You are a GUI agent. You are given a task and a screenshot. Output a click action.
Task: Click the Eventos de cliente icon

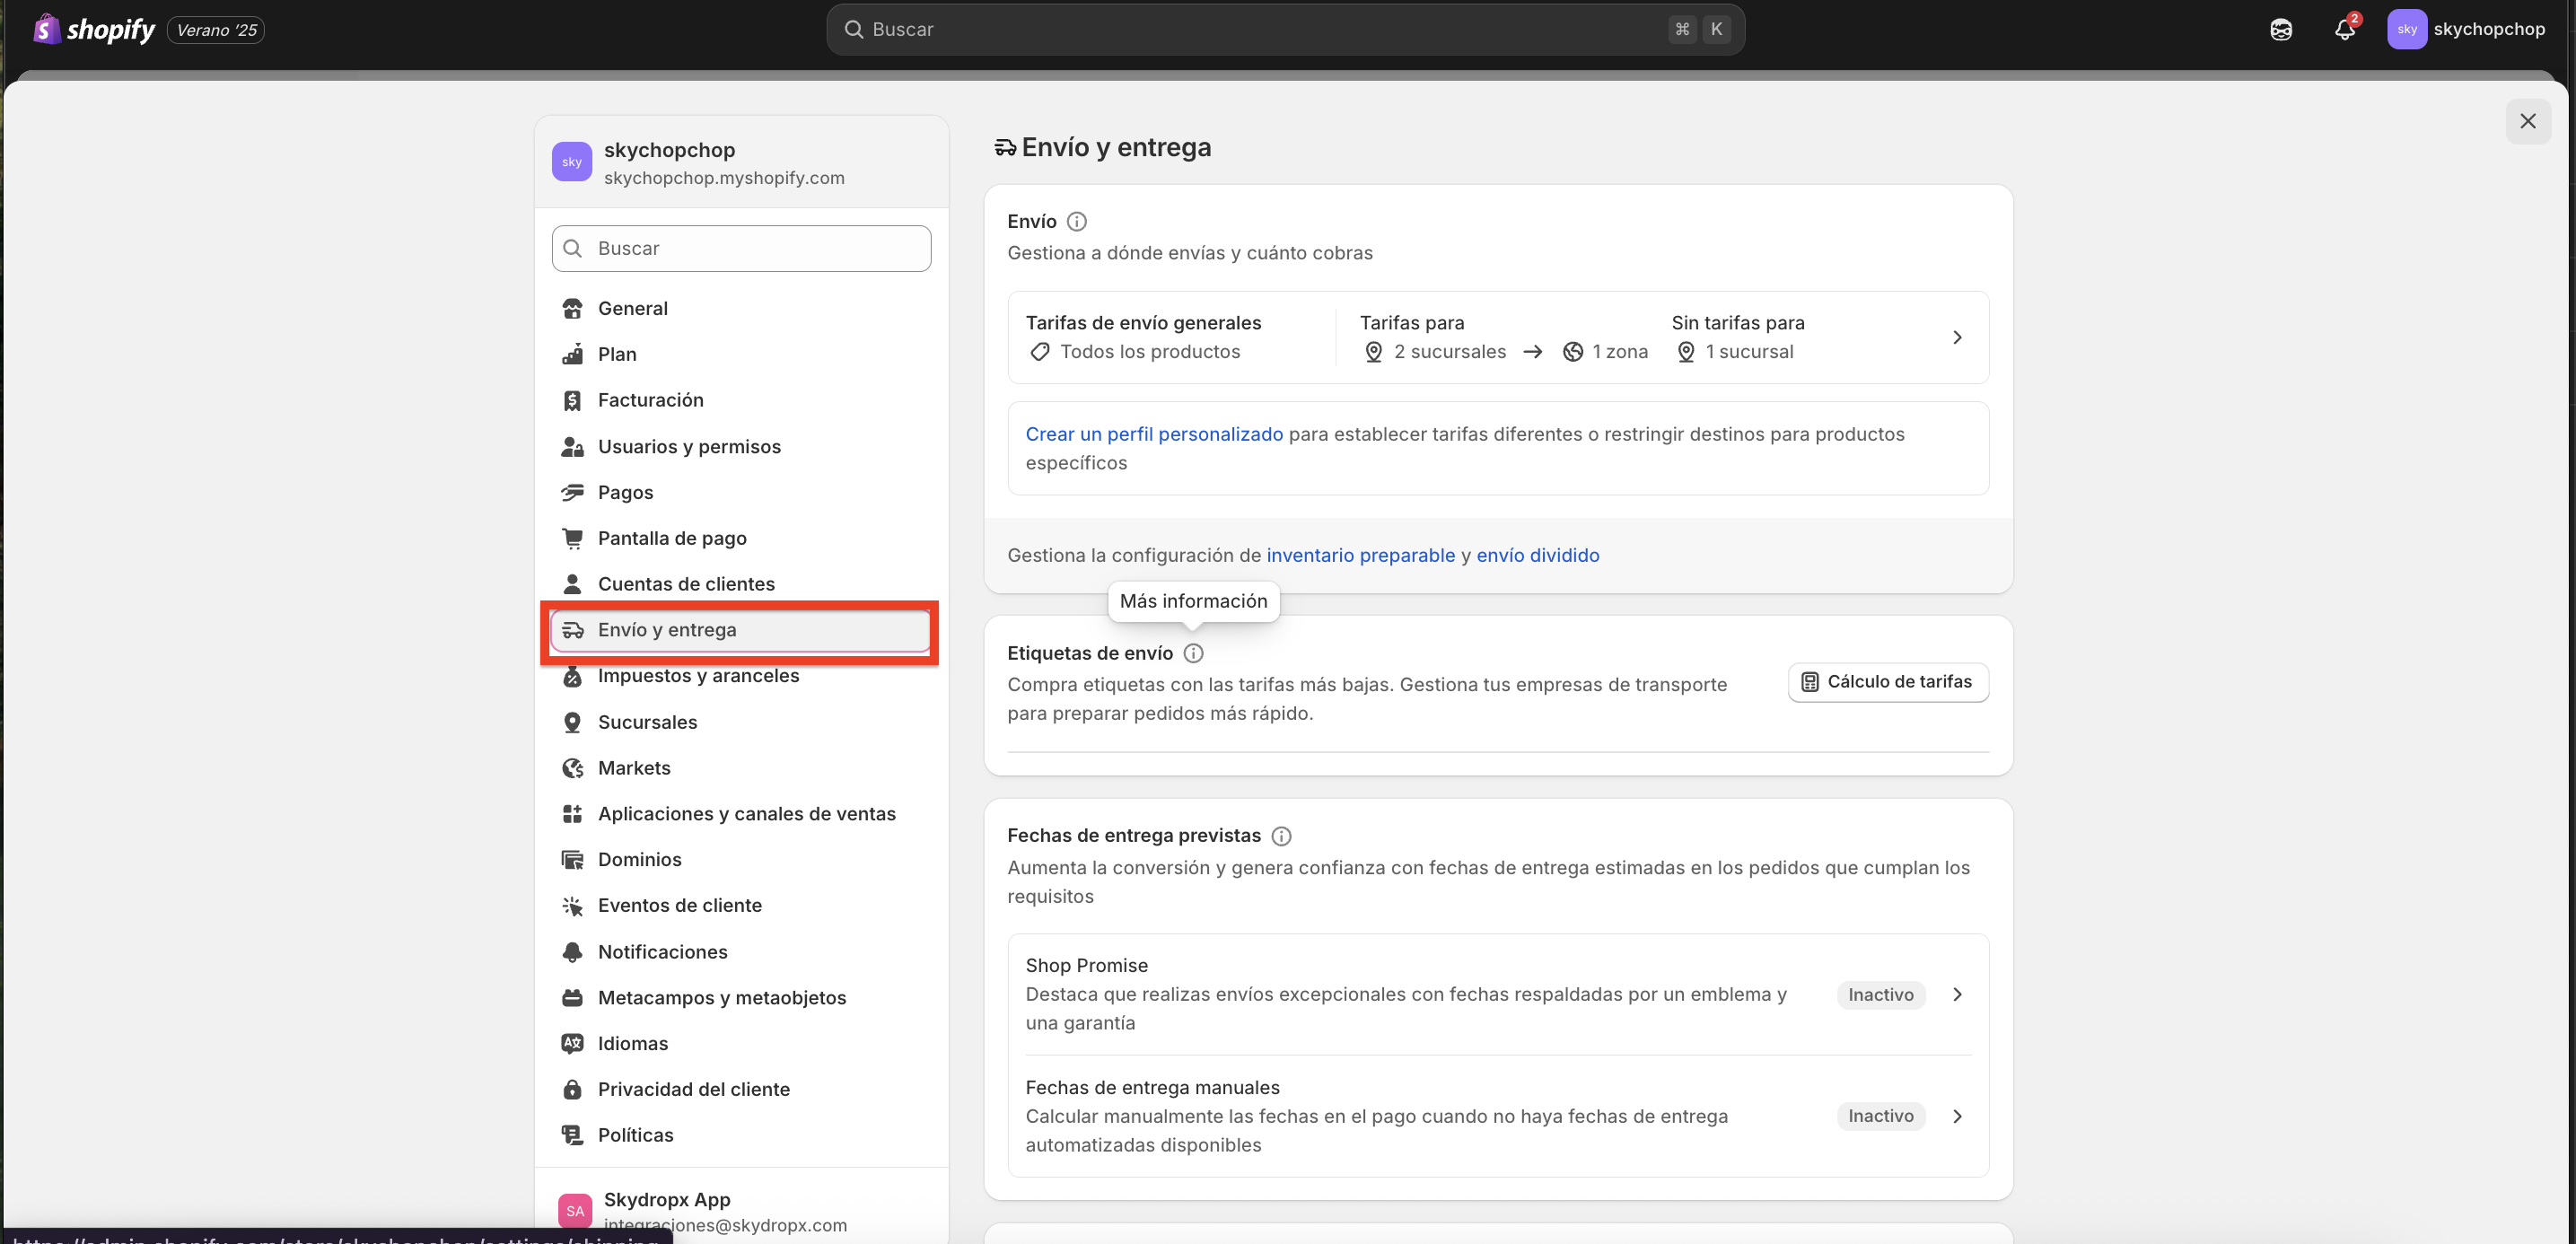[572, 906]
